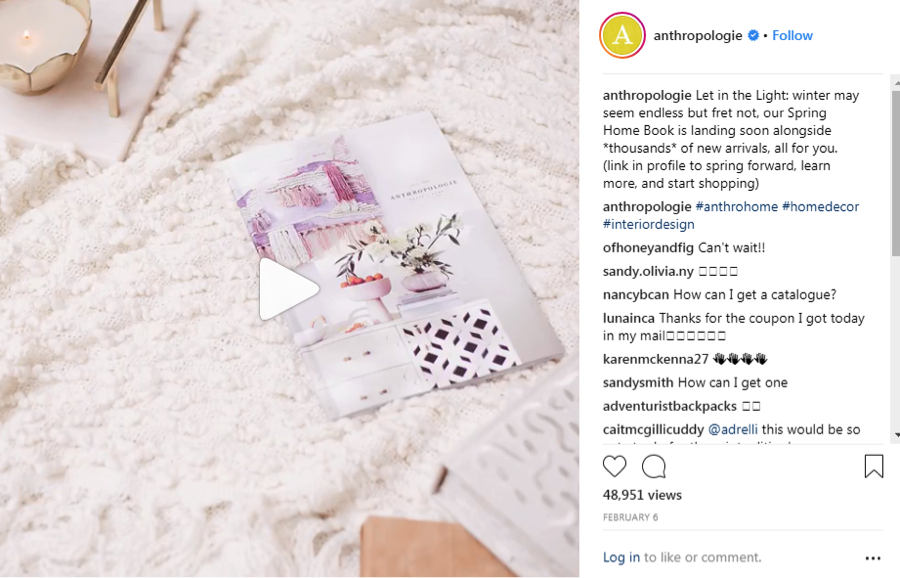
Task: Click the verified badge icon
Action: click(753, 36)
